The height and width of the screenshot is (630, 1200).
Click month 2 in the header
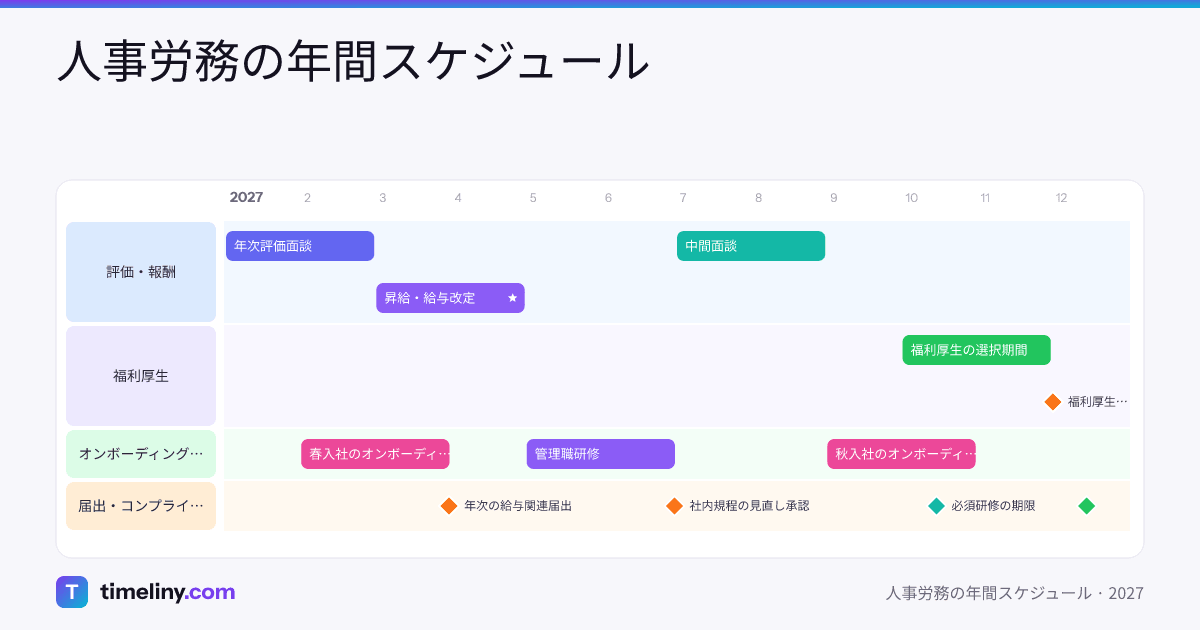pos(307,198)
